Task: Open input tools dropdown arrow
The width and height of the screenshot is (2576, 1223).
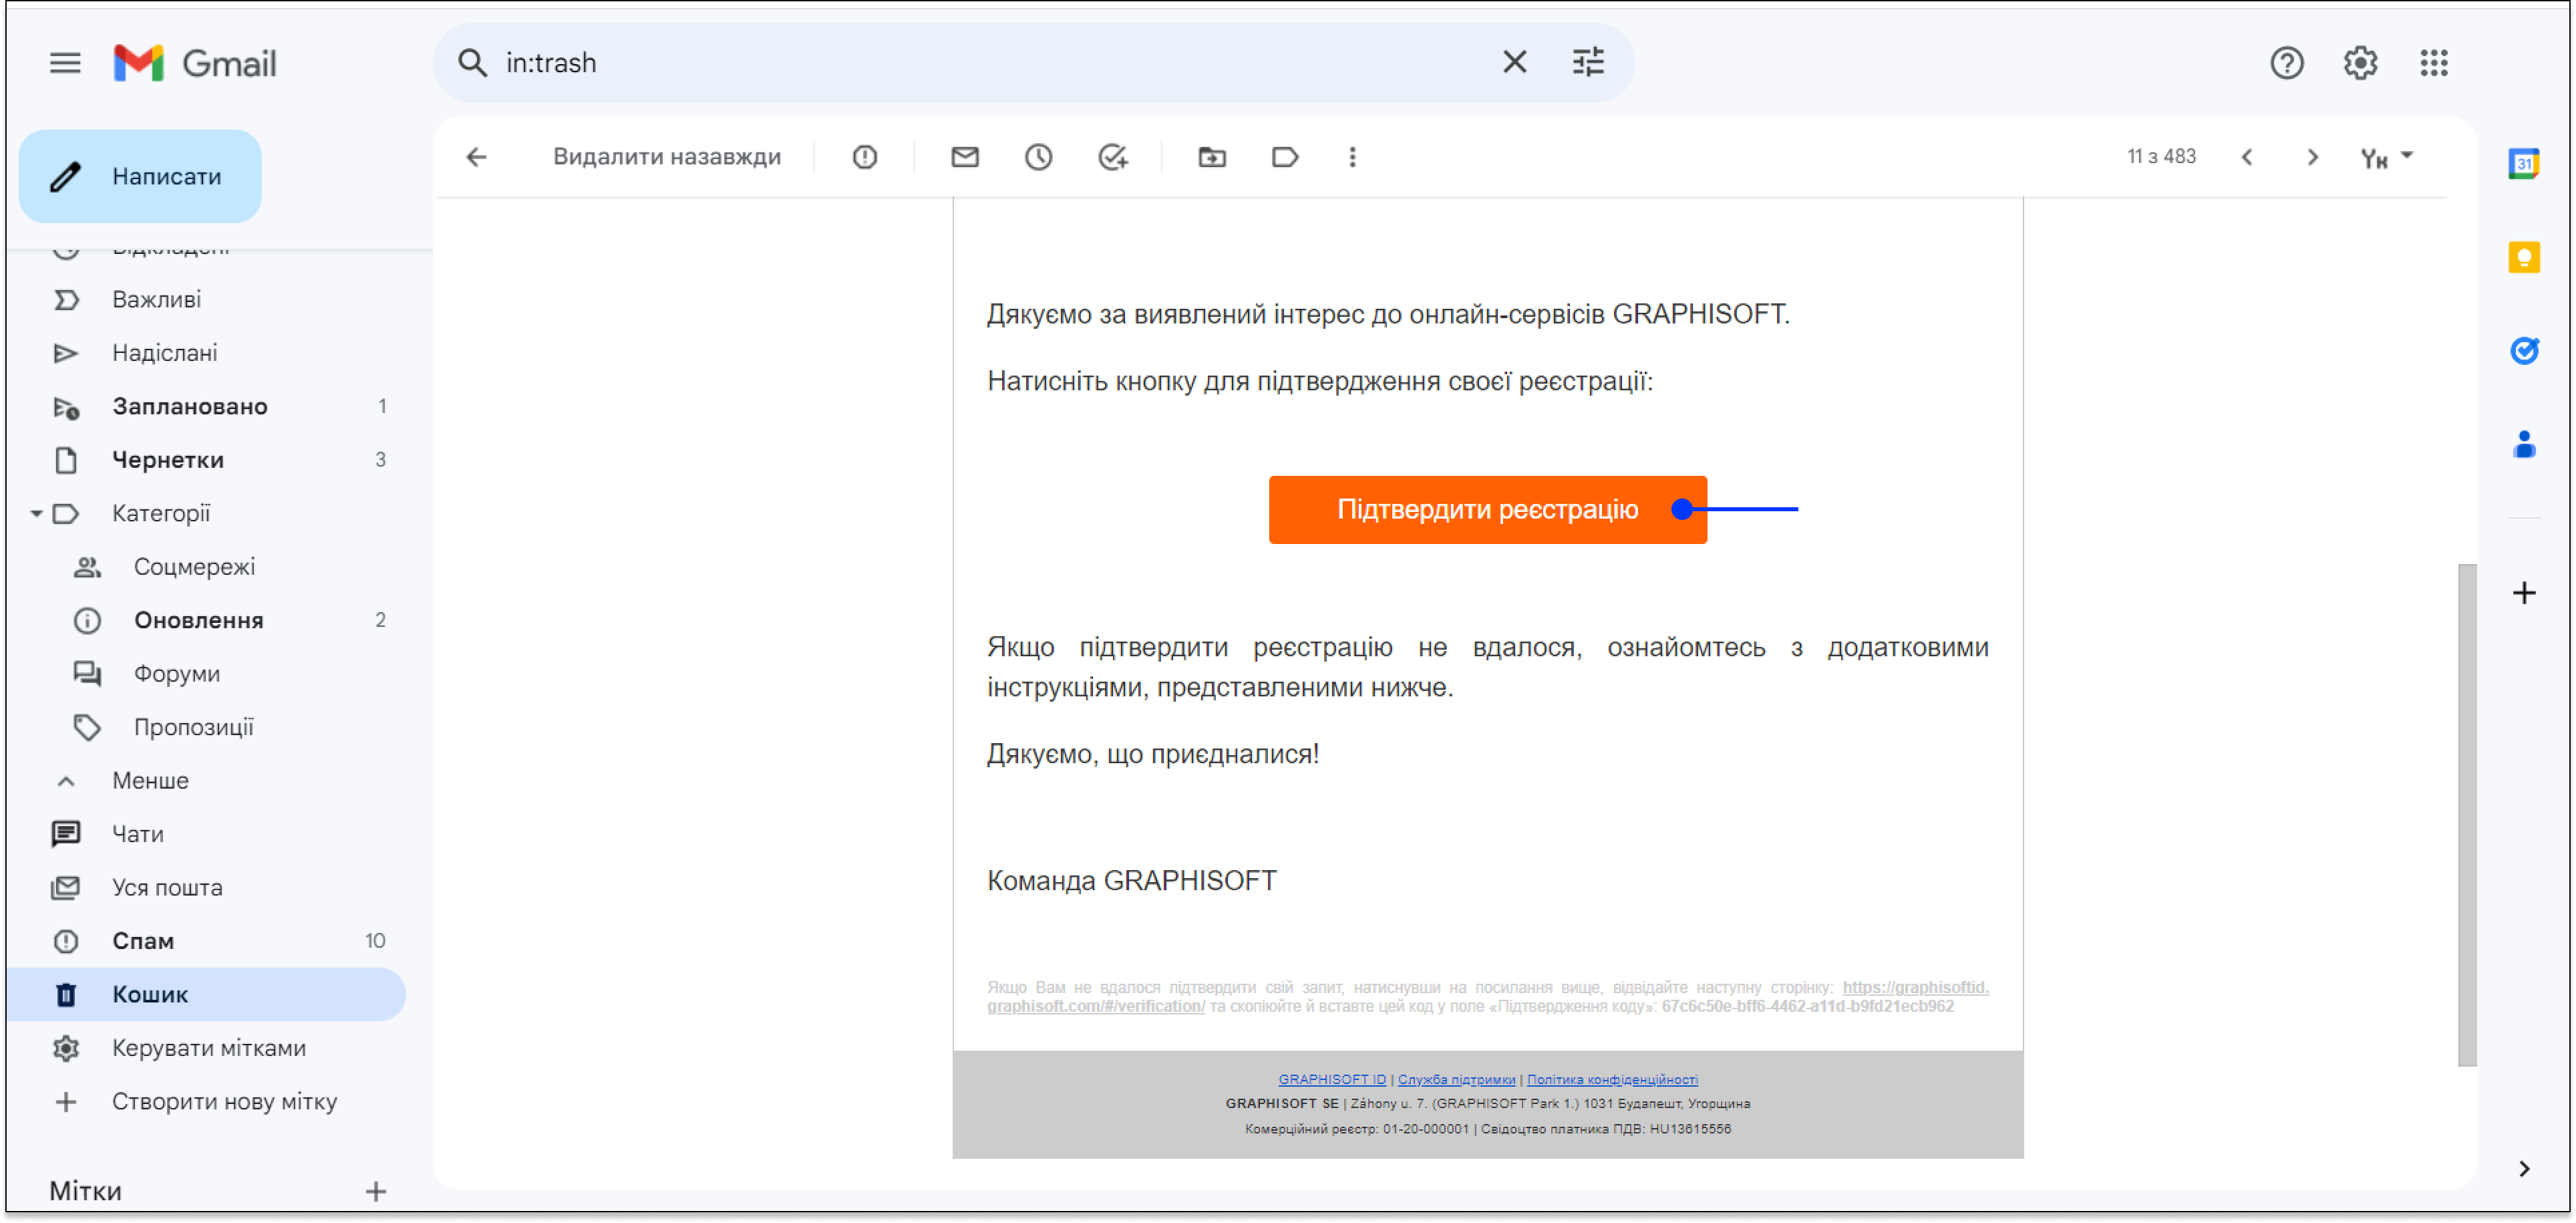Action: click(2406, 155)
